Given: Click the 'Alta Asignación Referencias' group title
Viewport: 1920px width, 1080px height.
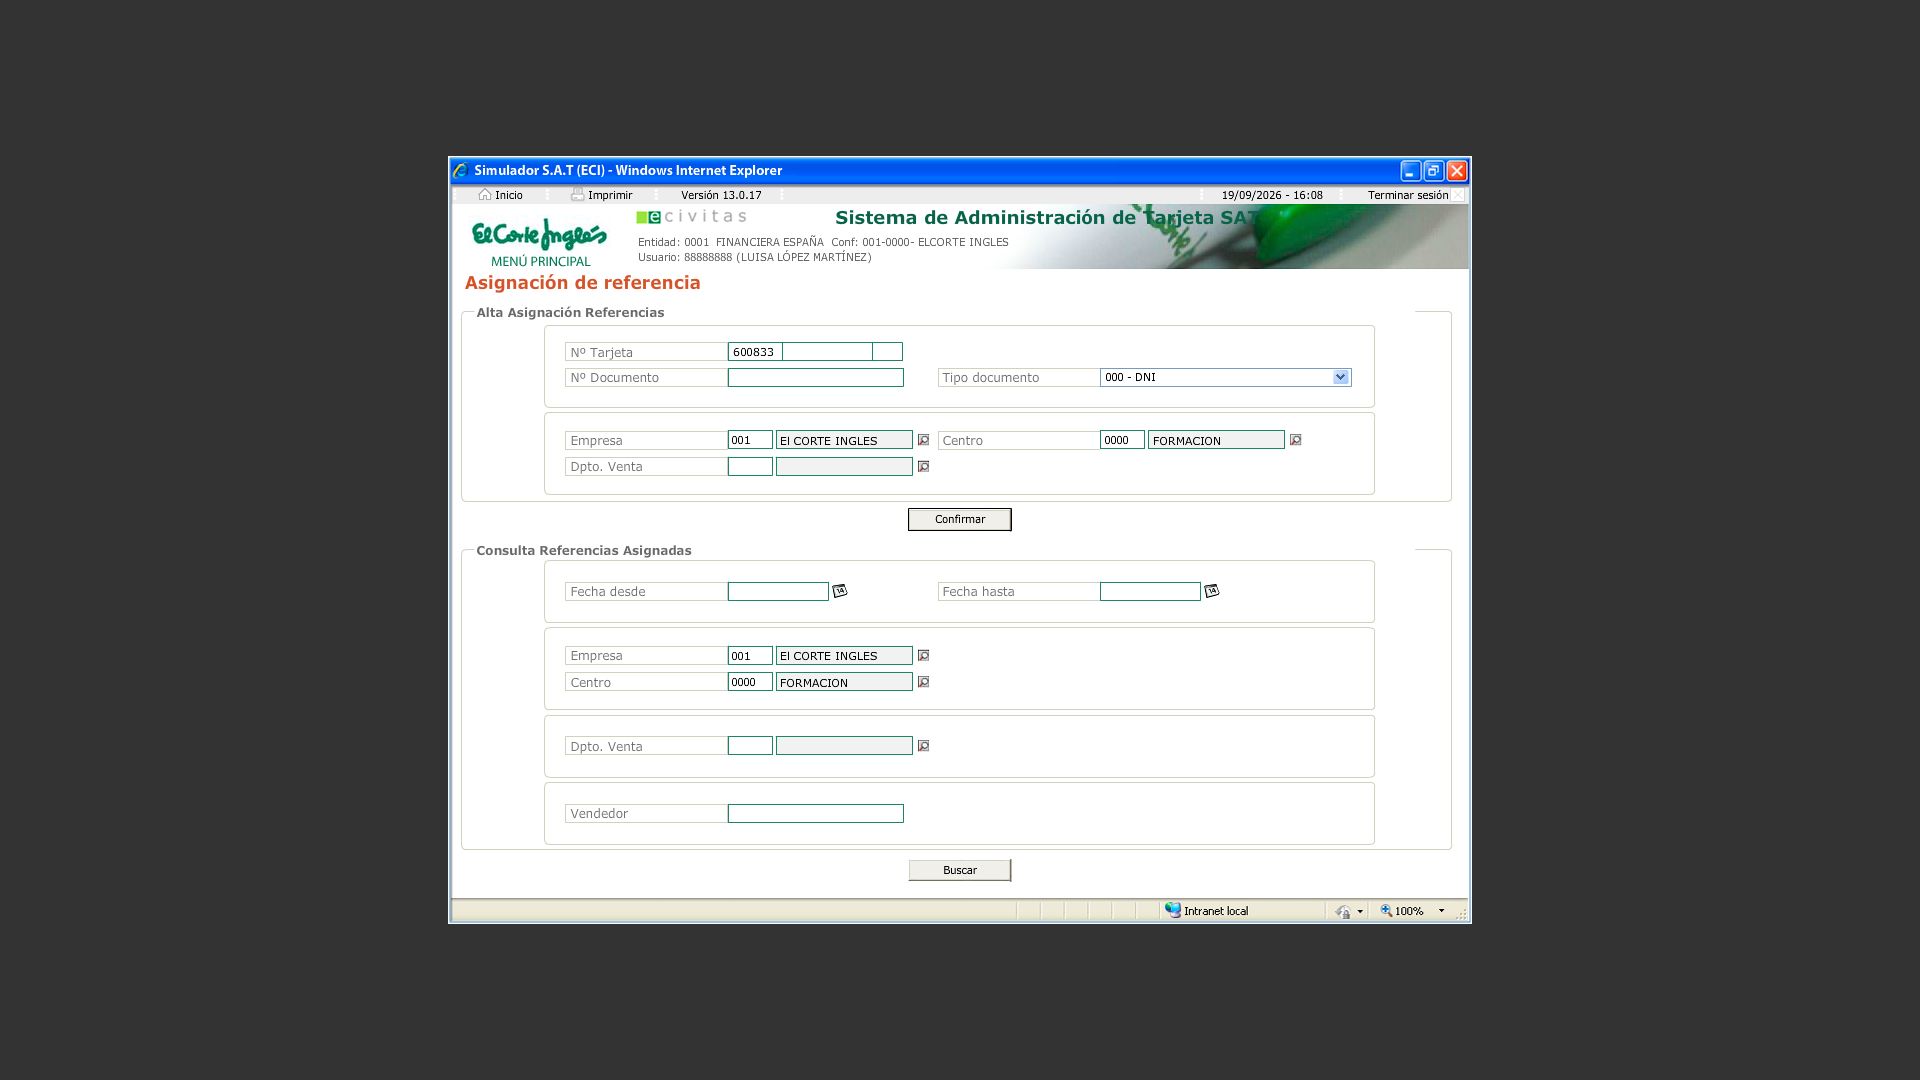Looking at the screenshot, I should 570,313.
